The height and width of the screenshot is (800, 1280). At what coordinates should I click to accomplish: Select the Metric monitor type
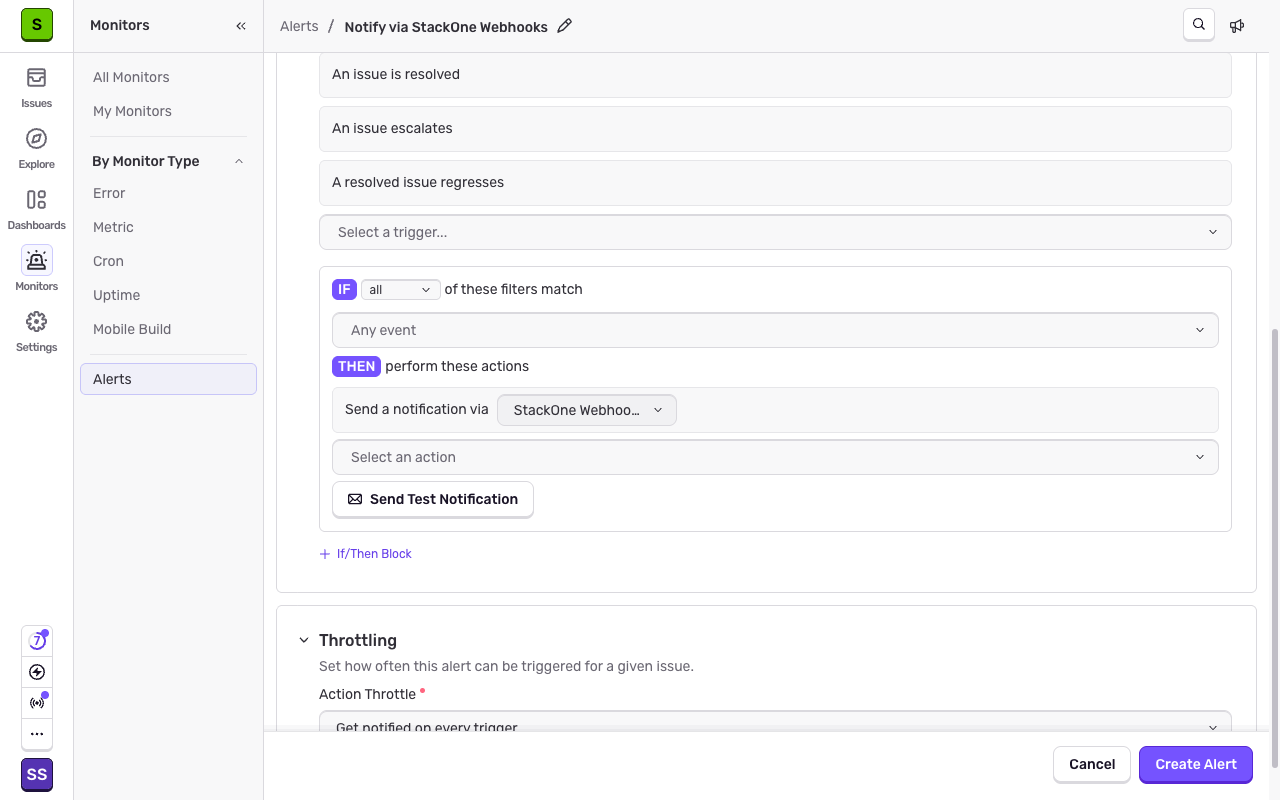click(113, 227)
